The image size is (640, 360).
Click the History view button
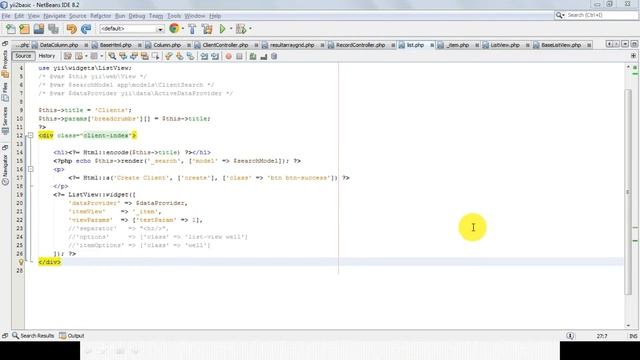click(x=47, y=56)
